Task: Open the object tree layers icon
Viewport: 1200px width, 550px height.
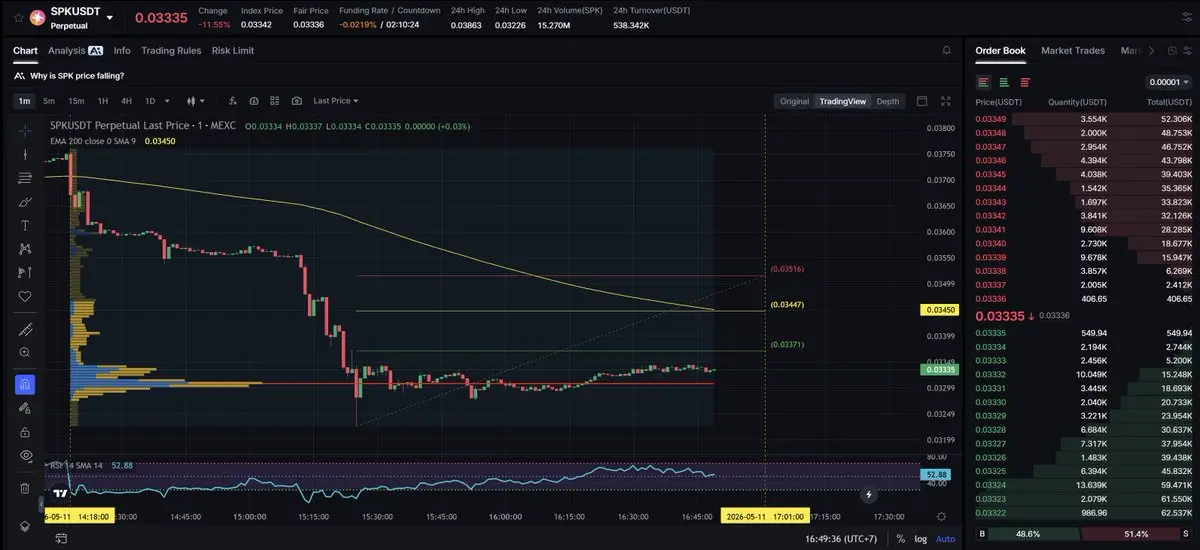Action: coord(25,526)
